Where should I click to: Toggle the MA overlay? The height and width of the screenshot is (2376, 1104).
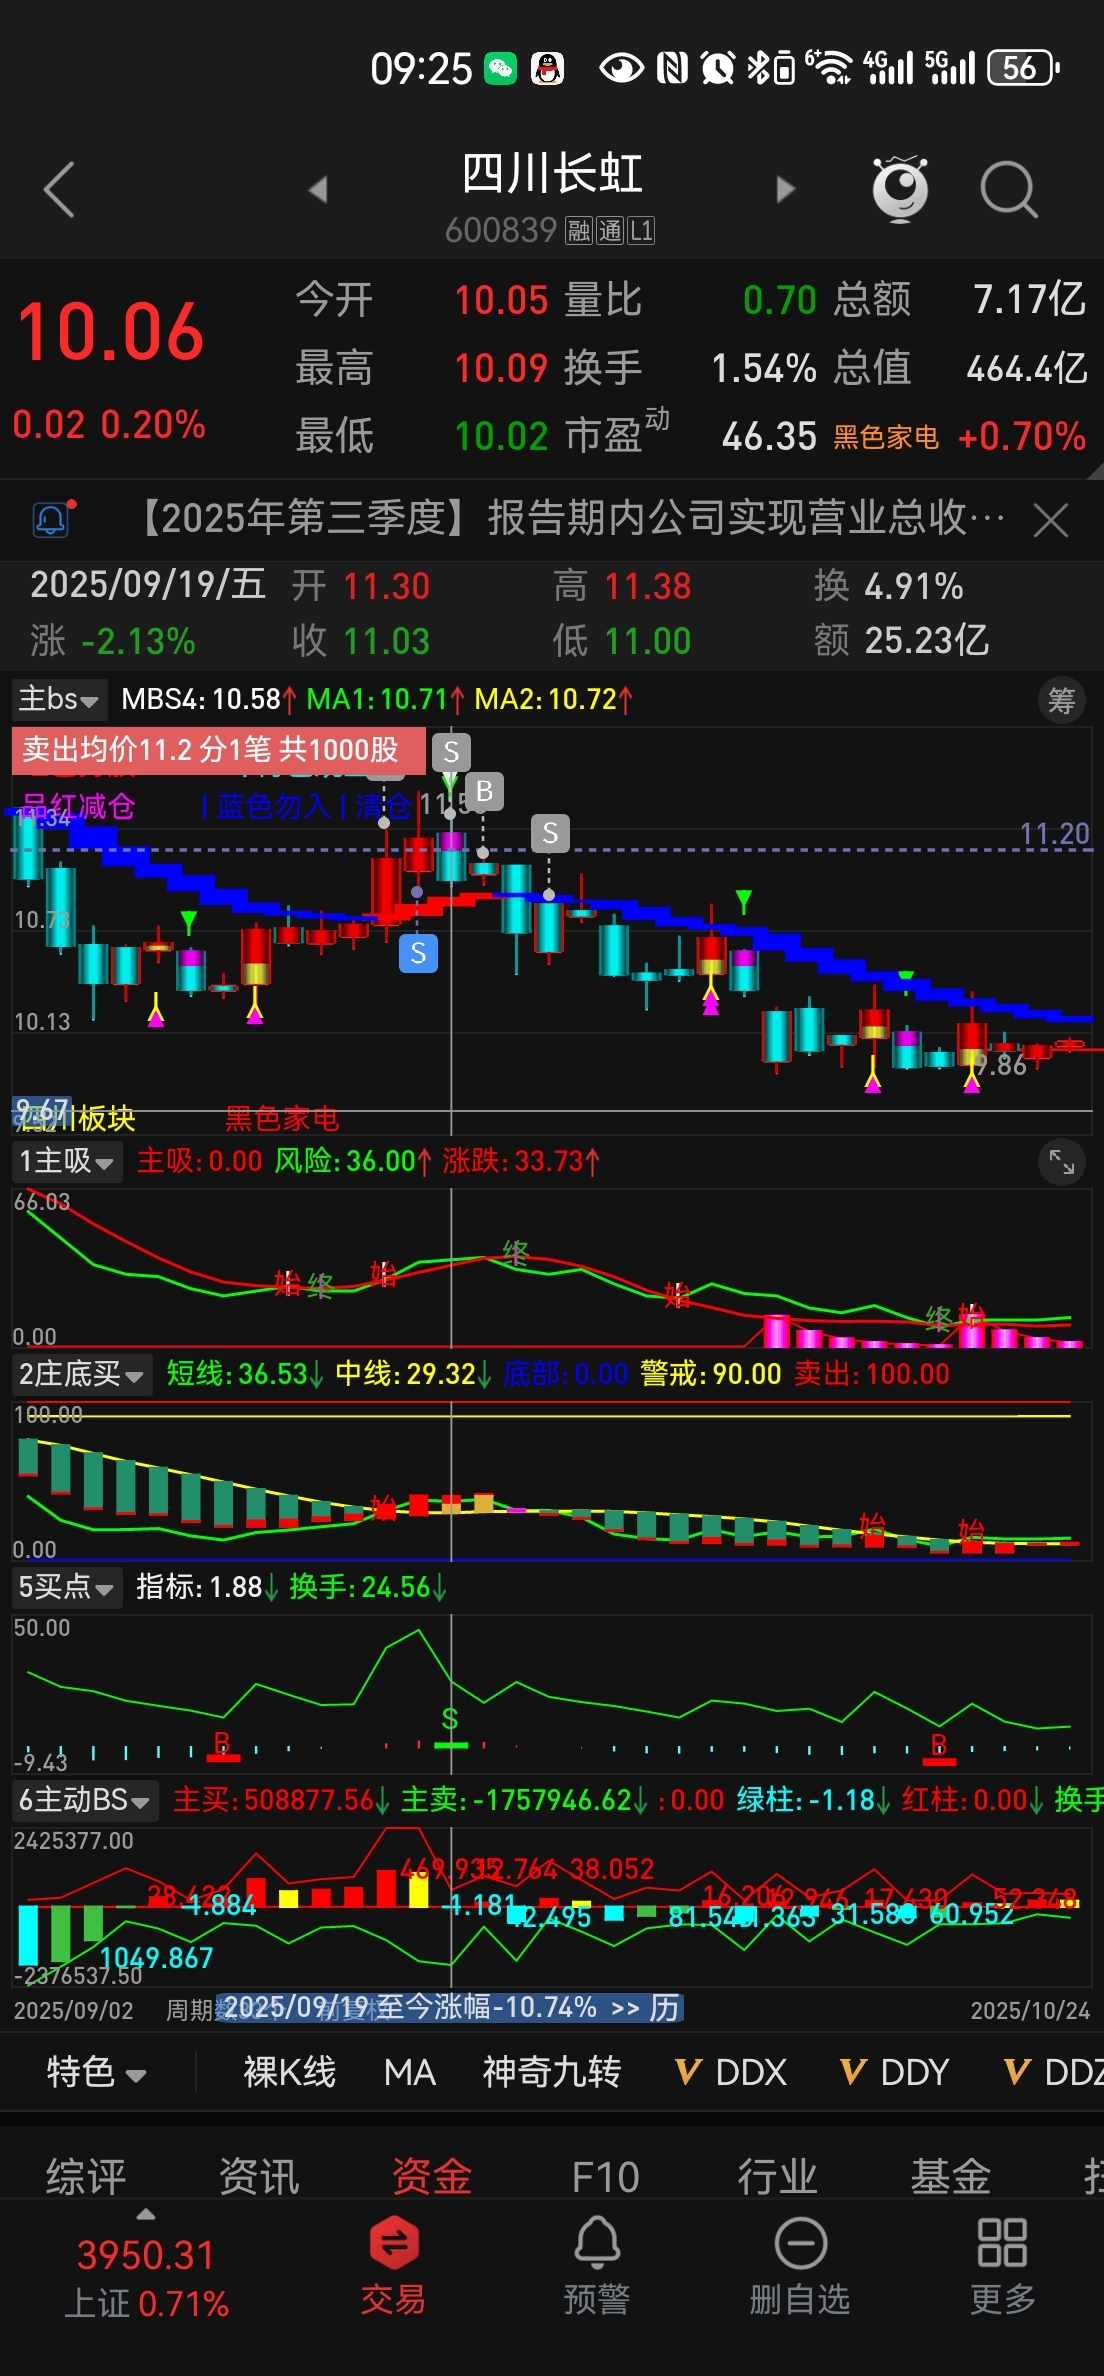tap(409, 2071)
